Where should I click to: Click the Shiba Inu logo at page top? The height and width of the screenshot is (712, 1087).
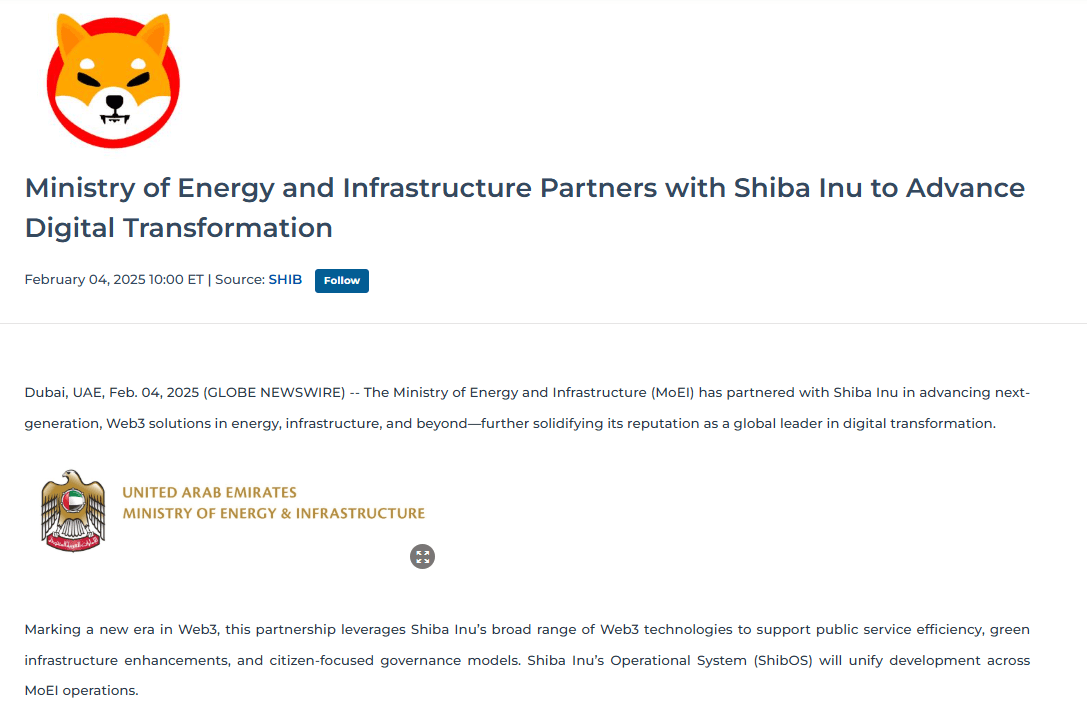(x=113, y=80)
